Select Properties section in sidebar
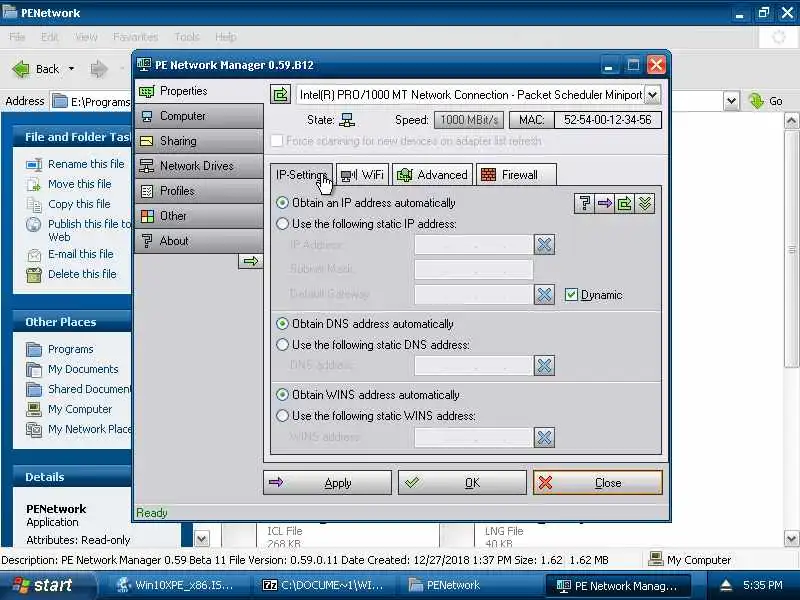The height and width of the screenshot is (600, 800). pyautogui.click(x=199, y=91)
